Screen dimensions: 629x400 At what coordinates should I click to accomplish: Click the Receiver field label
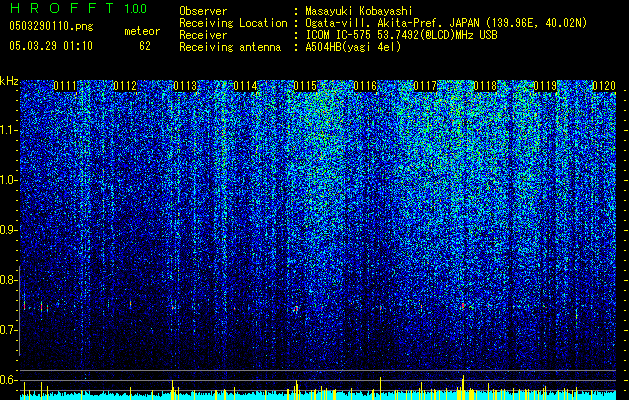click(203, 35)
